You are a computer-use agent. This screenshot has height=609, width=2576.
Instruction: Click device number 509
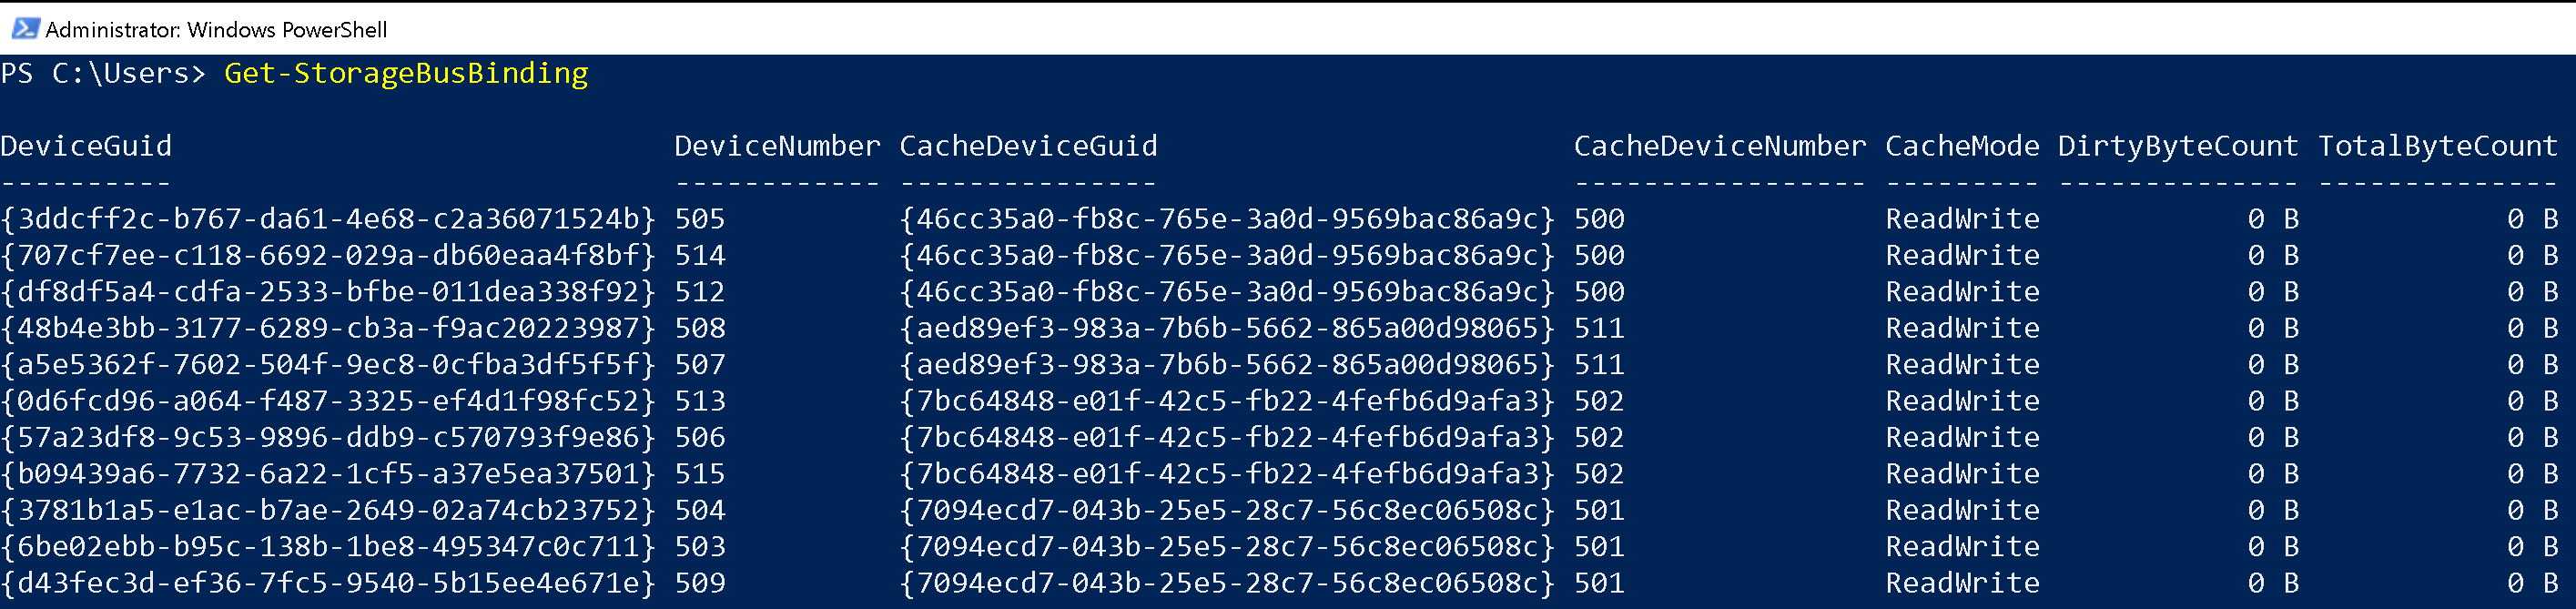699,583
